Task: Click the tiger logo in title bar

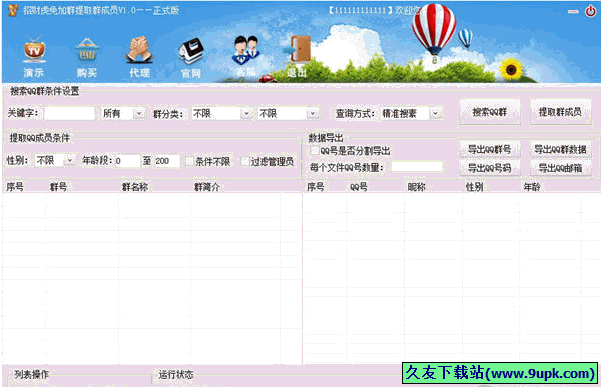Action: 13,10
